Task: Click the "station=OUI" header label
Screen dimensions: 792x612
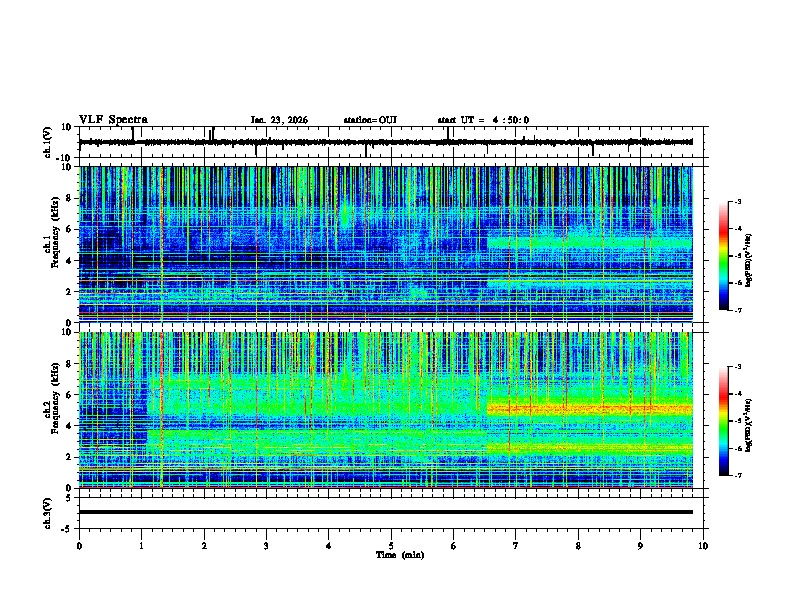Action: 370,120
